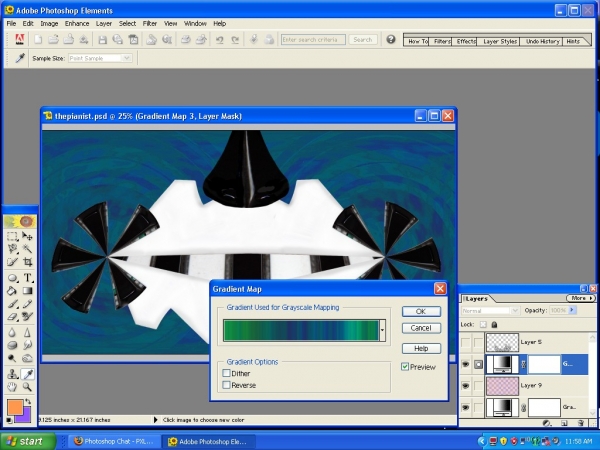Select the Smudge tool
600x450 pixels.
(x=27, y=345)
